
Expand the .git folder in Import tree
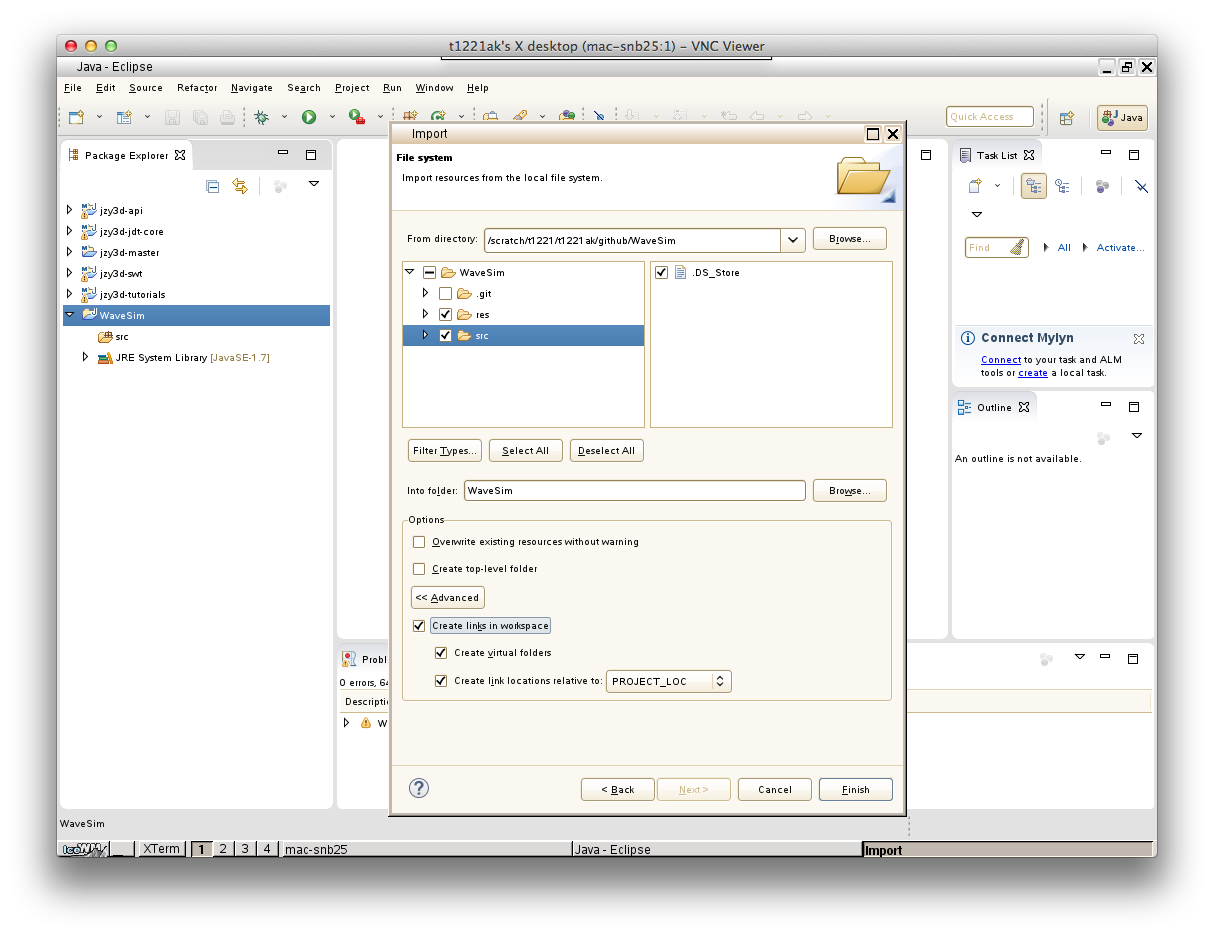426,294
